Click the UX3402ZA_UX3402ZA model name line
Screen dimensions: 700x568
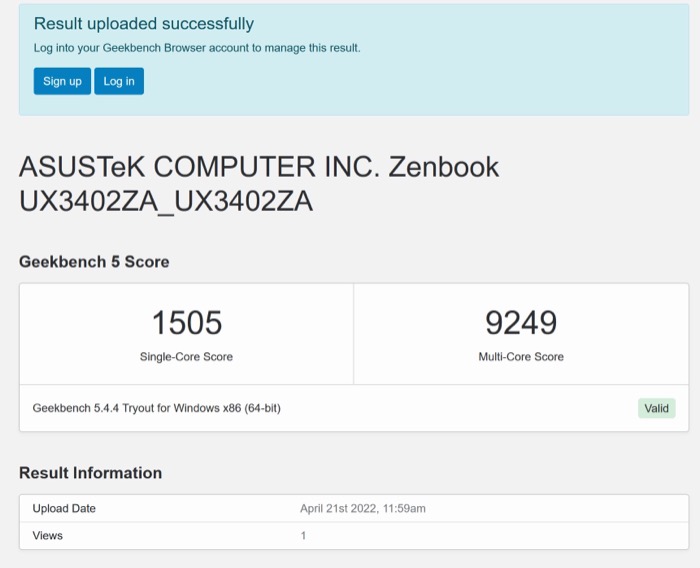click(166, 201)
